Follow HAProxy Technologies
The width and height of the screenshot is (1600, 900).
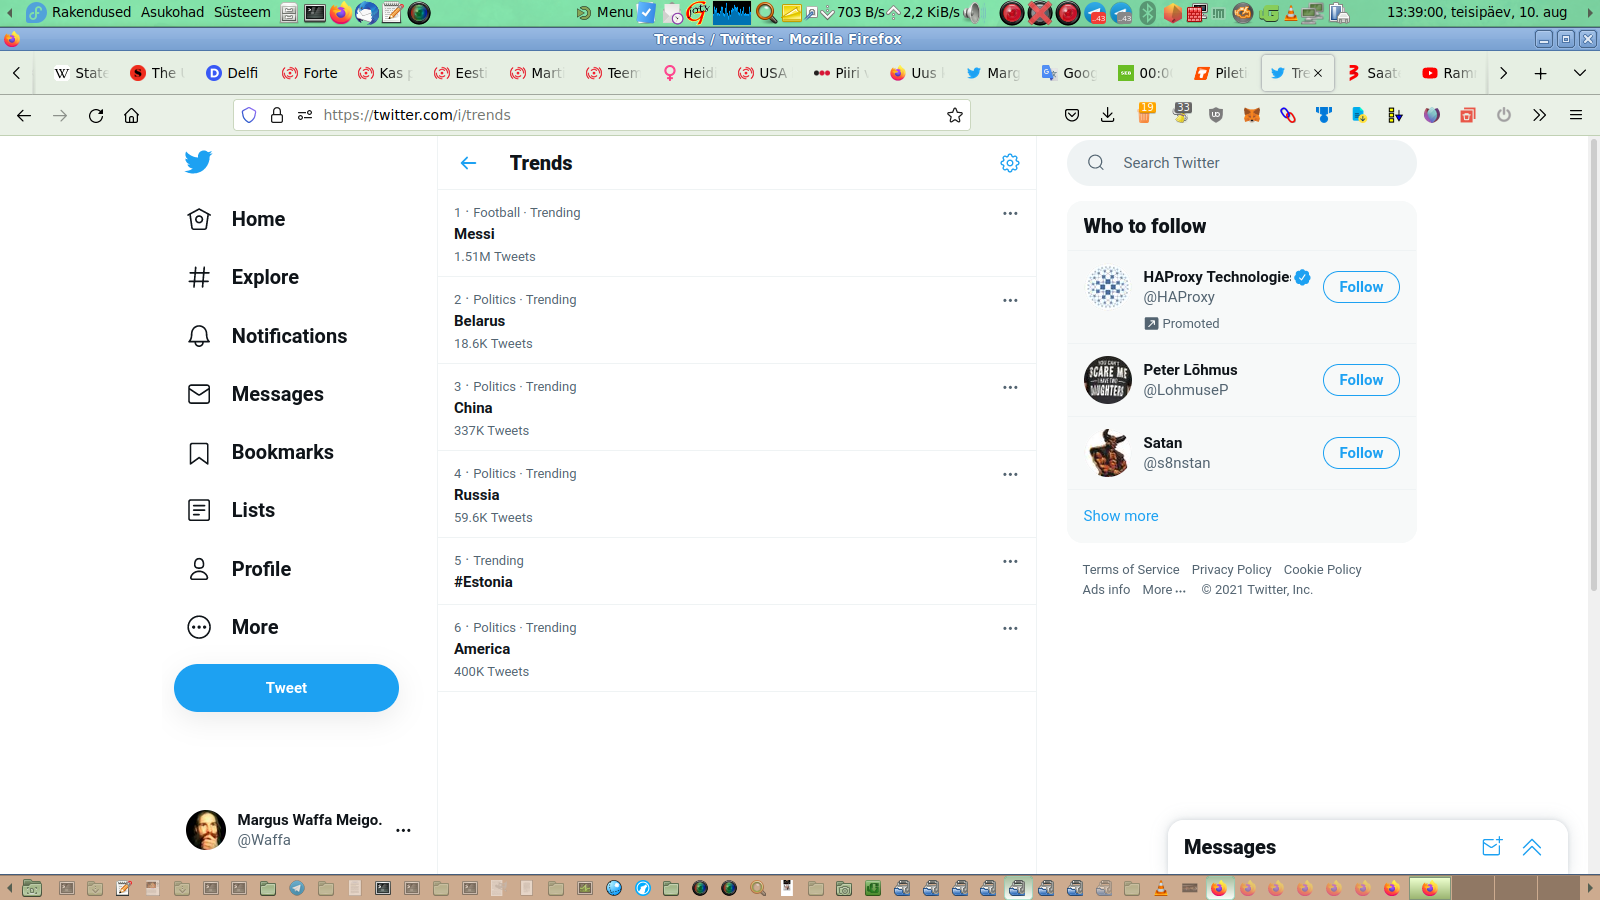click(1361, 287)
